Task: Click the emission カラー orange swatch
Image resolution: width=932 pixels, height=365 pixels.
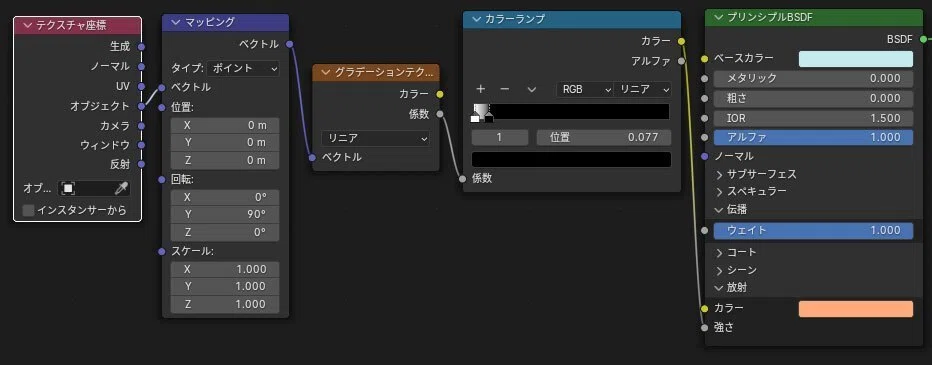Action: click(855, 309)
